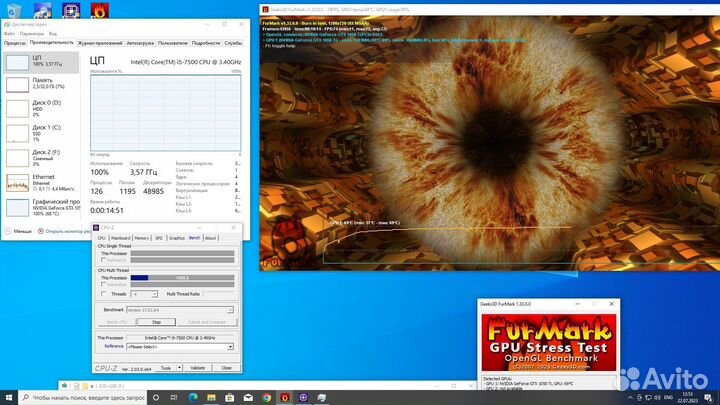Click the Validate button in CPU-Z
This screenshot has height=405, width=720.
click(x=198, y=367)
